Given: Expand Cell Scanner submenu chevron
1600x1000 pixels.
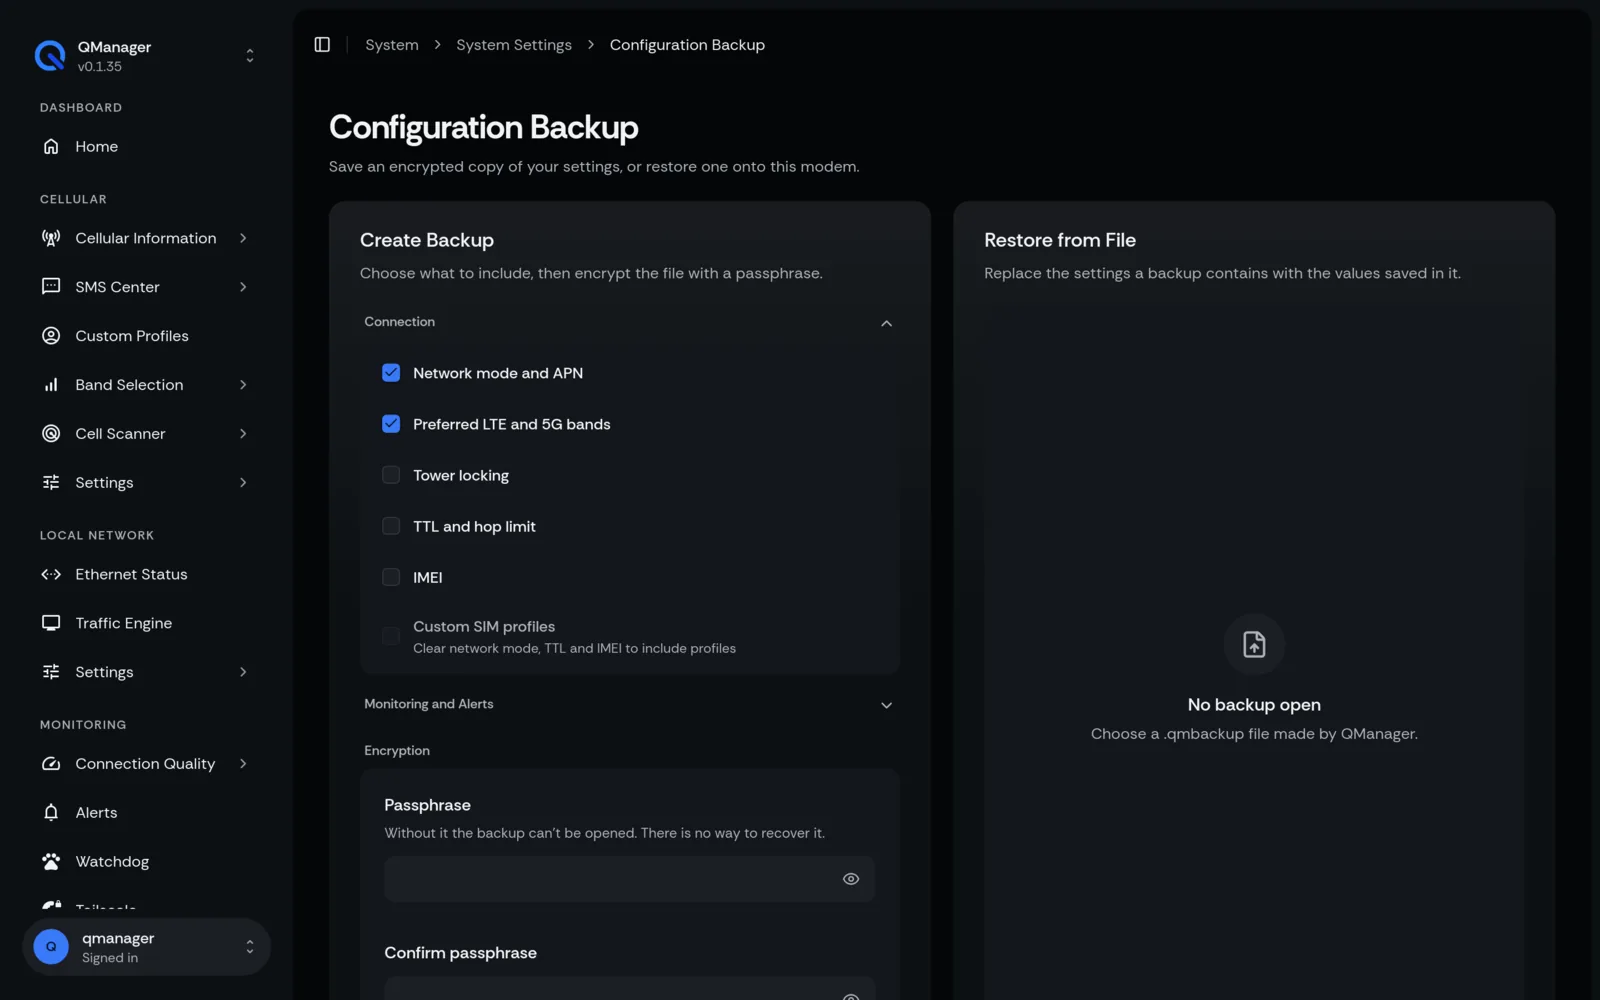Looking at the screenshot, I should [243, 434].
